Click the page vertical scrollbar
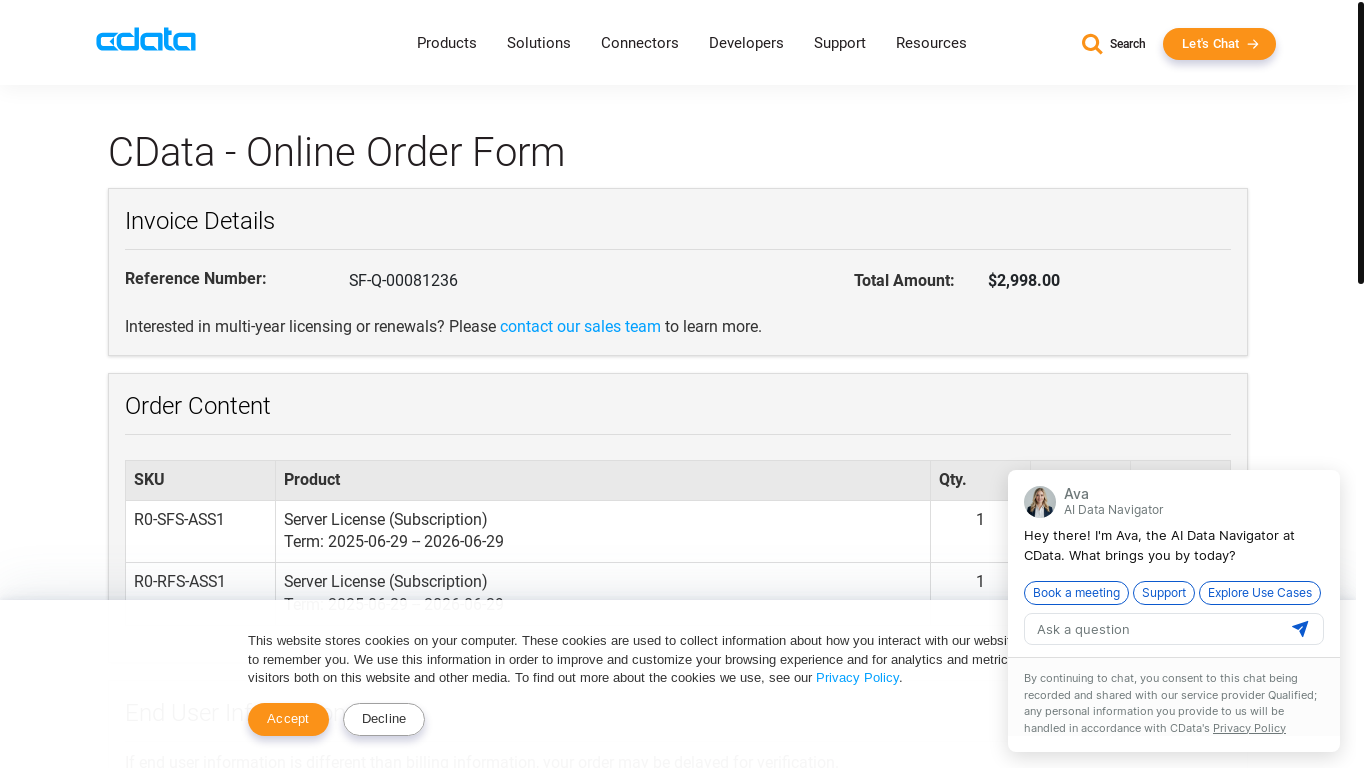This screenshot has height=768, width=1366. (x=1360, y=142)
